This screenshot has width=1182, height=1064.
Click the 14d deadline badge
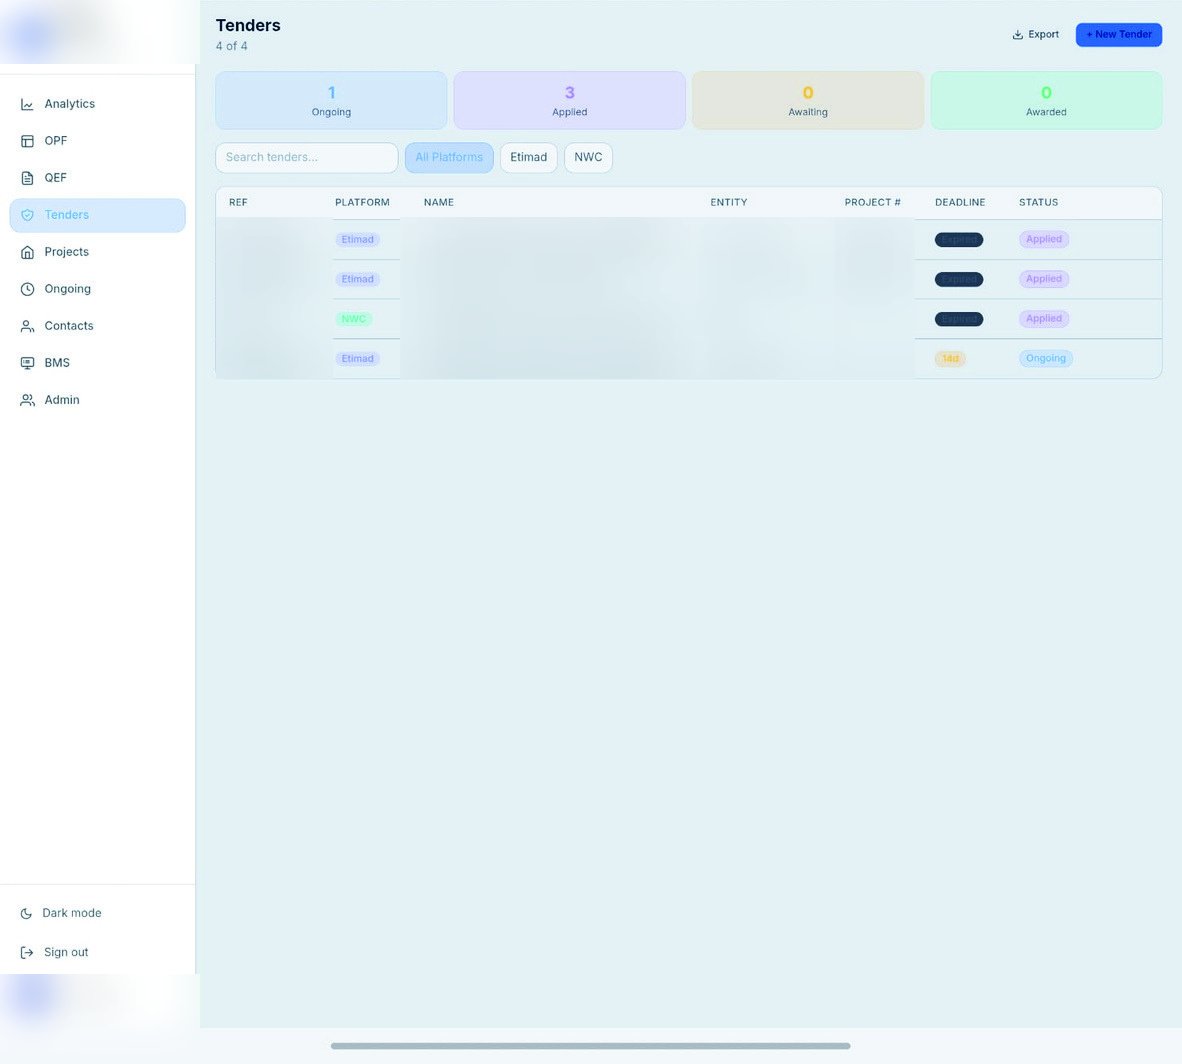[950, 359]
